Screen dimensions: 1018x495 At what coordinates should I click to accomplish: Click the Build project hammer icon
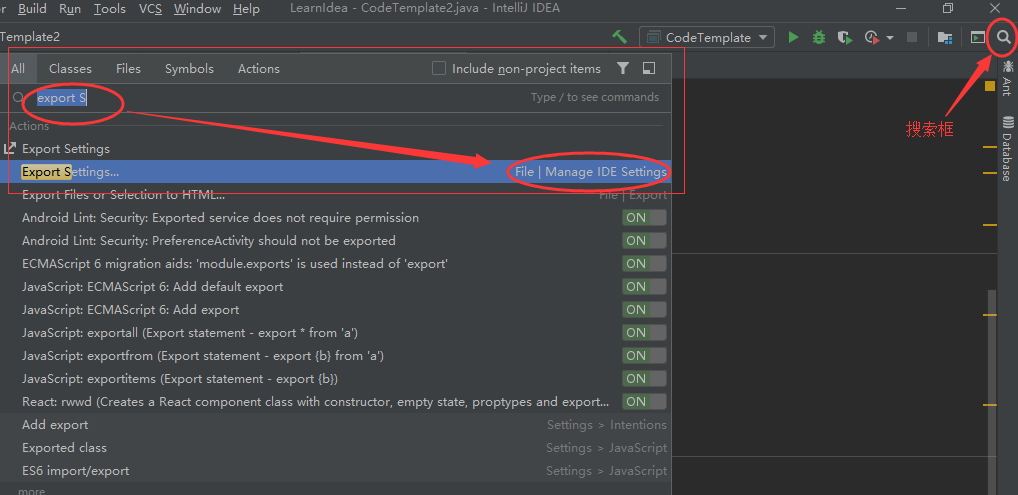point(619,37)
